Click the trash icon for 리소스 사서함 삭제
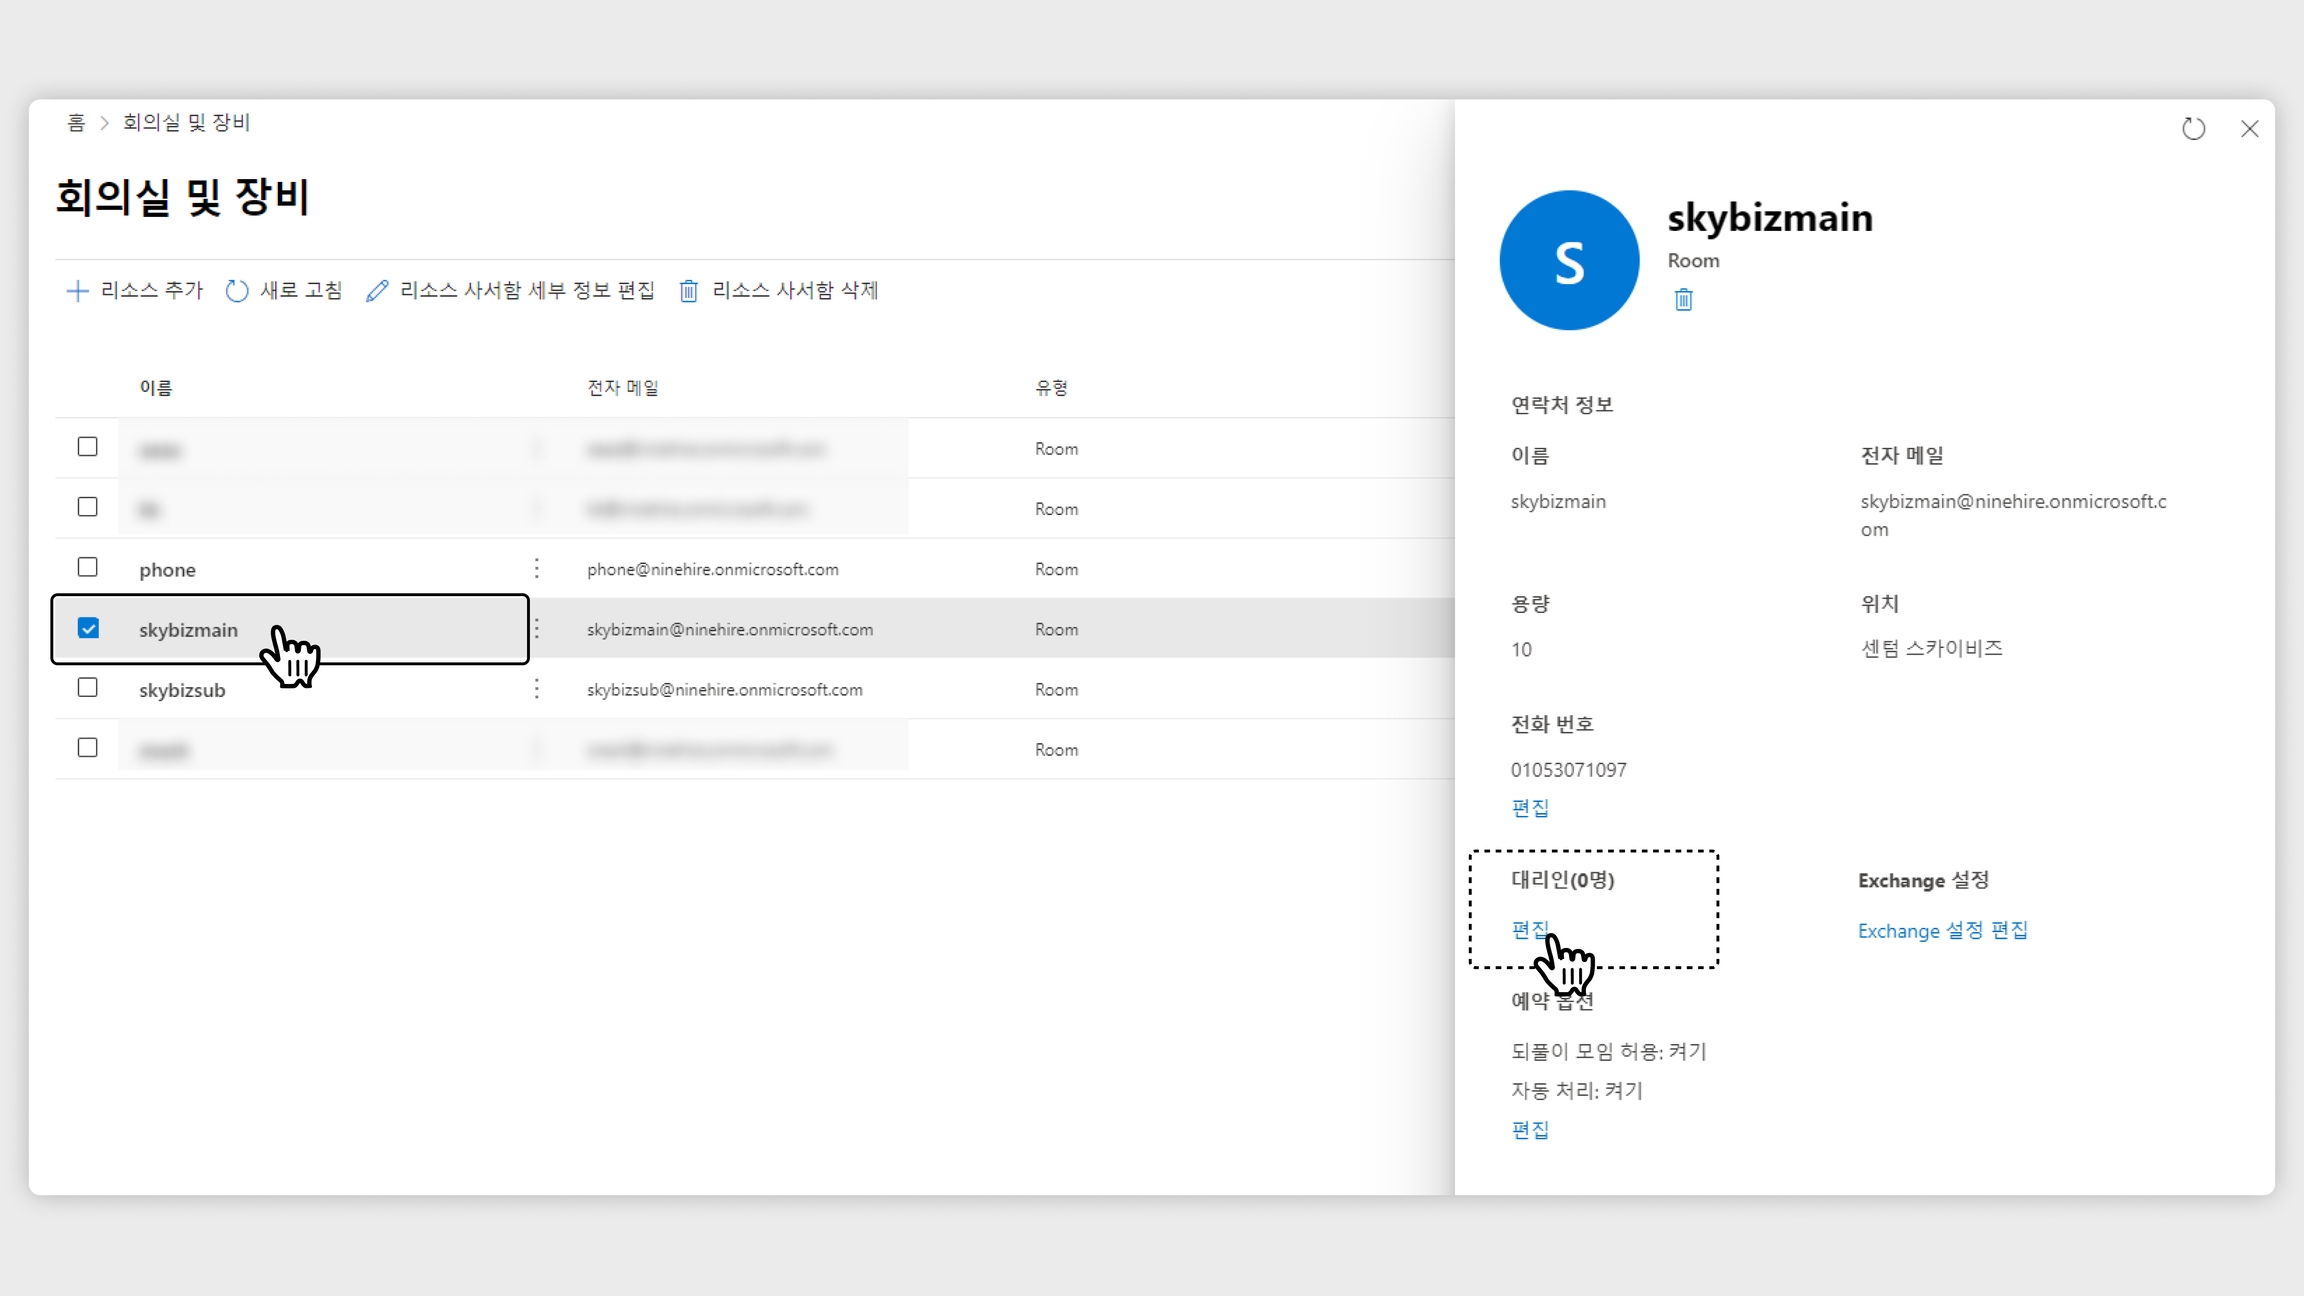 click(689, 291)
